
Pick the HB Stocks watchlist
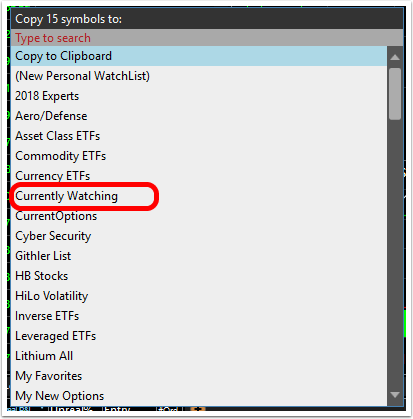199,276
